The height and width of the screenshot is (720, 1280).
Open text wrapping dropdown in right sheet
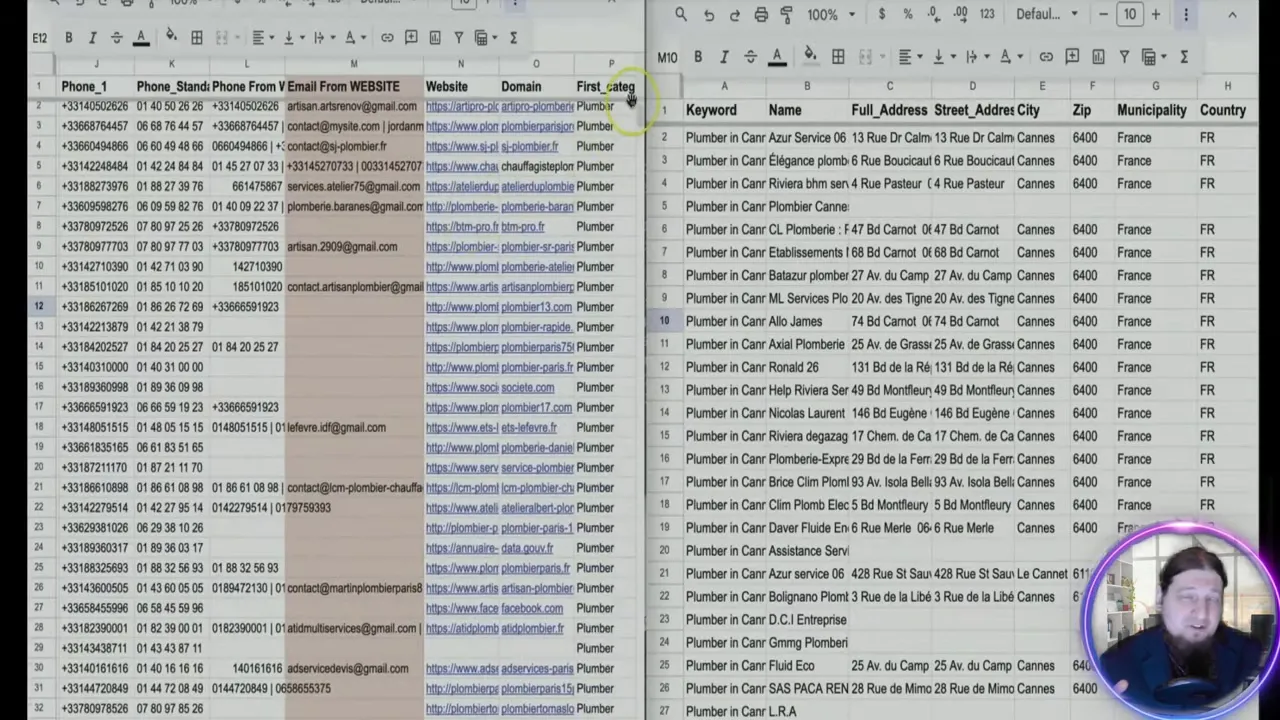[977, 57]
